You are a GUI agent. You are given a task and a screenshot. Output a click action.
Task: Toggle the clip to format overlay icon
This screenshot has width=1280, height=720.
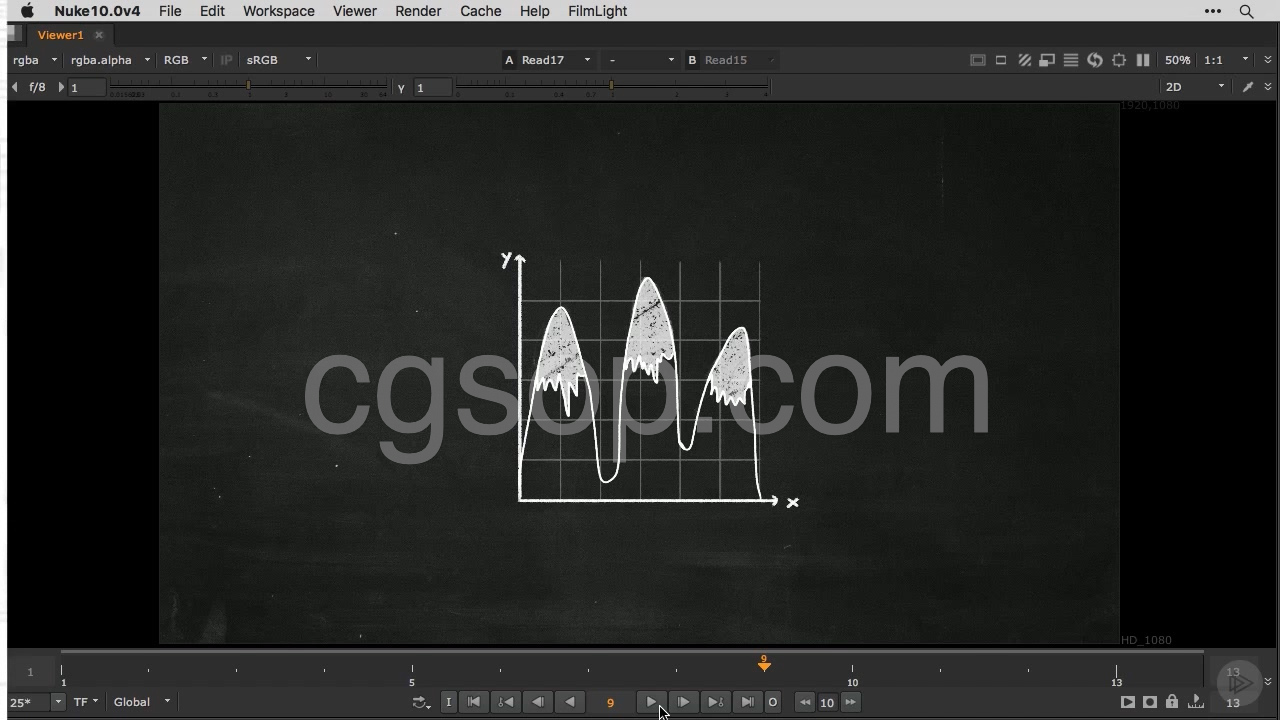(978, 60)
